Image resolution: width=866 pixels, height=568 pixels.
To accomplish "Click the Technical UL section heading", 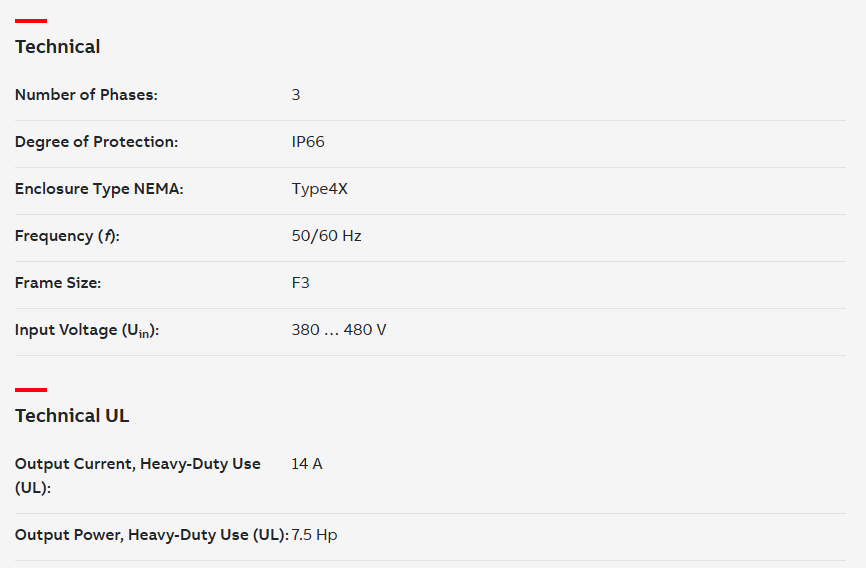I will click(x=72, y=416).
